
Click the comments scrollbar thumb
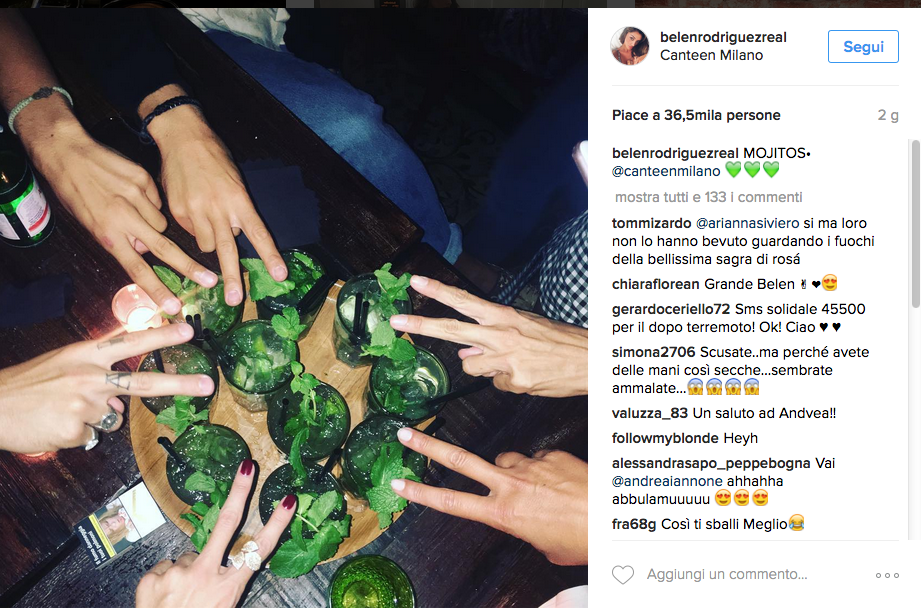(915, 223)
